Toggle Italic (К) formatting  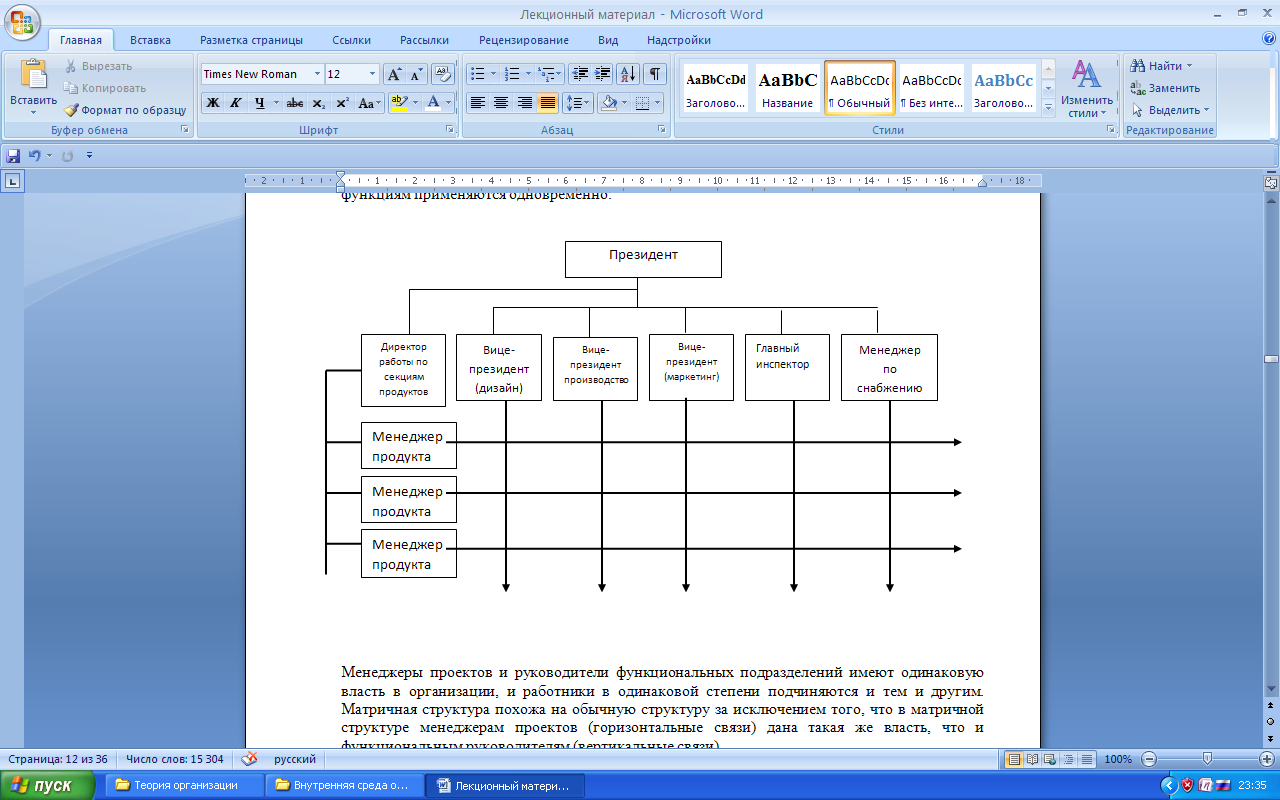236,102
